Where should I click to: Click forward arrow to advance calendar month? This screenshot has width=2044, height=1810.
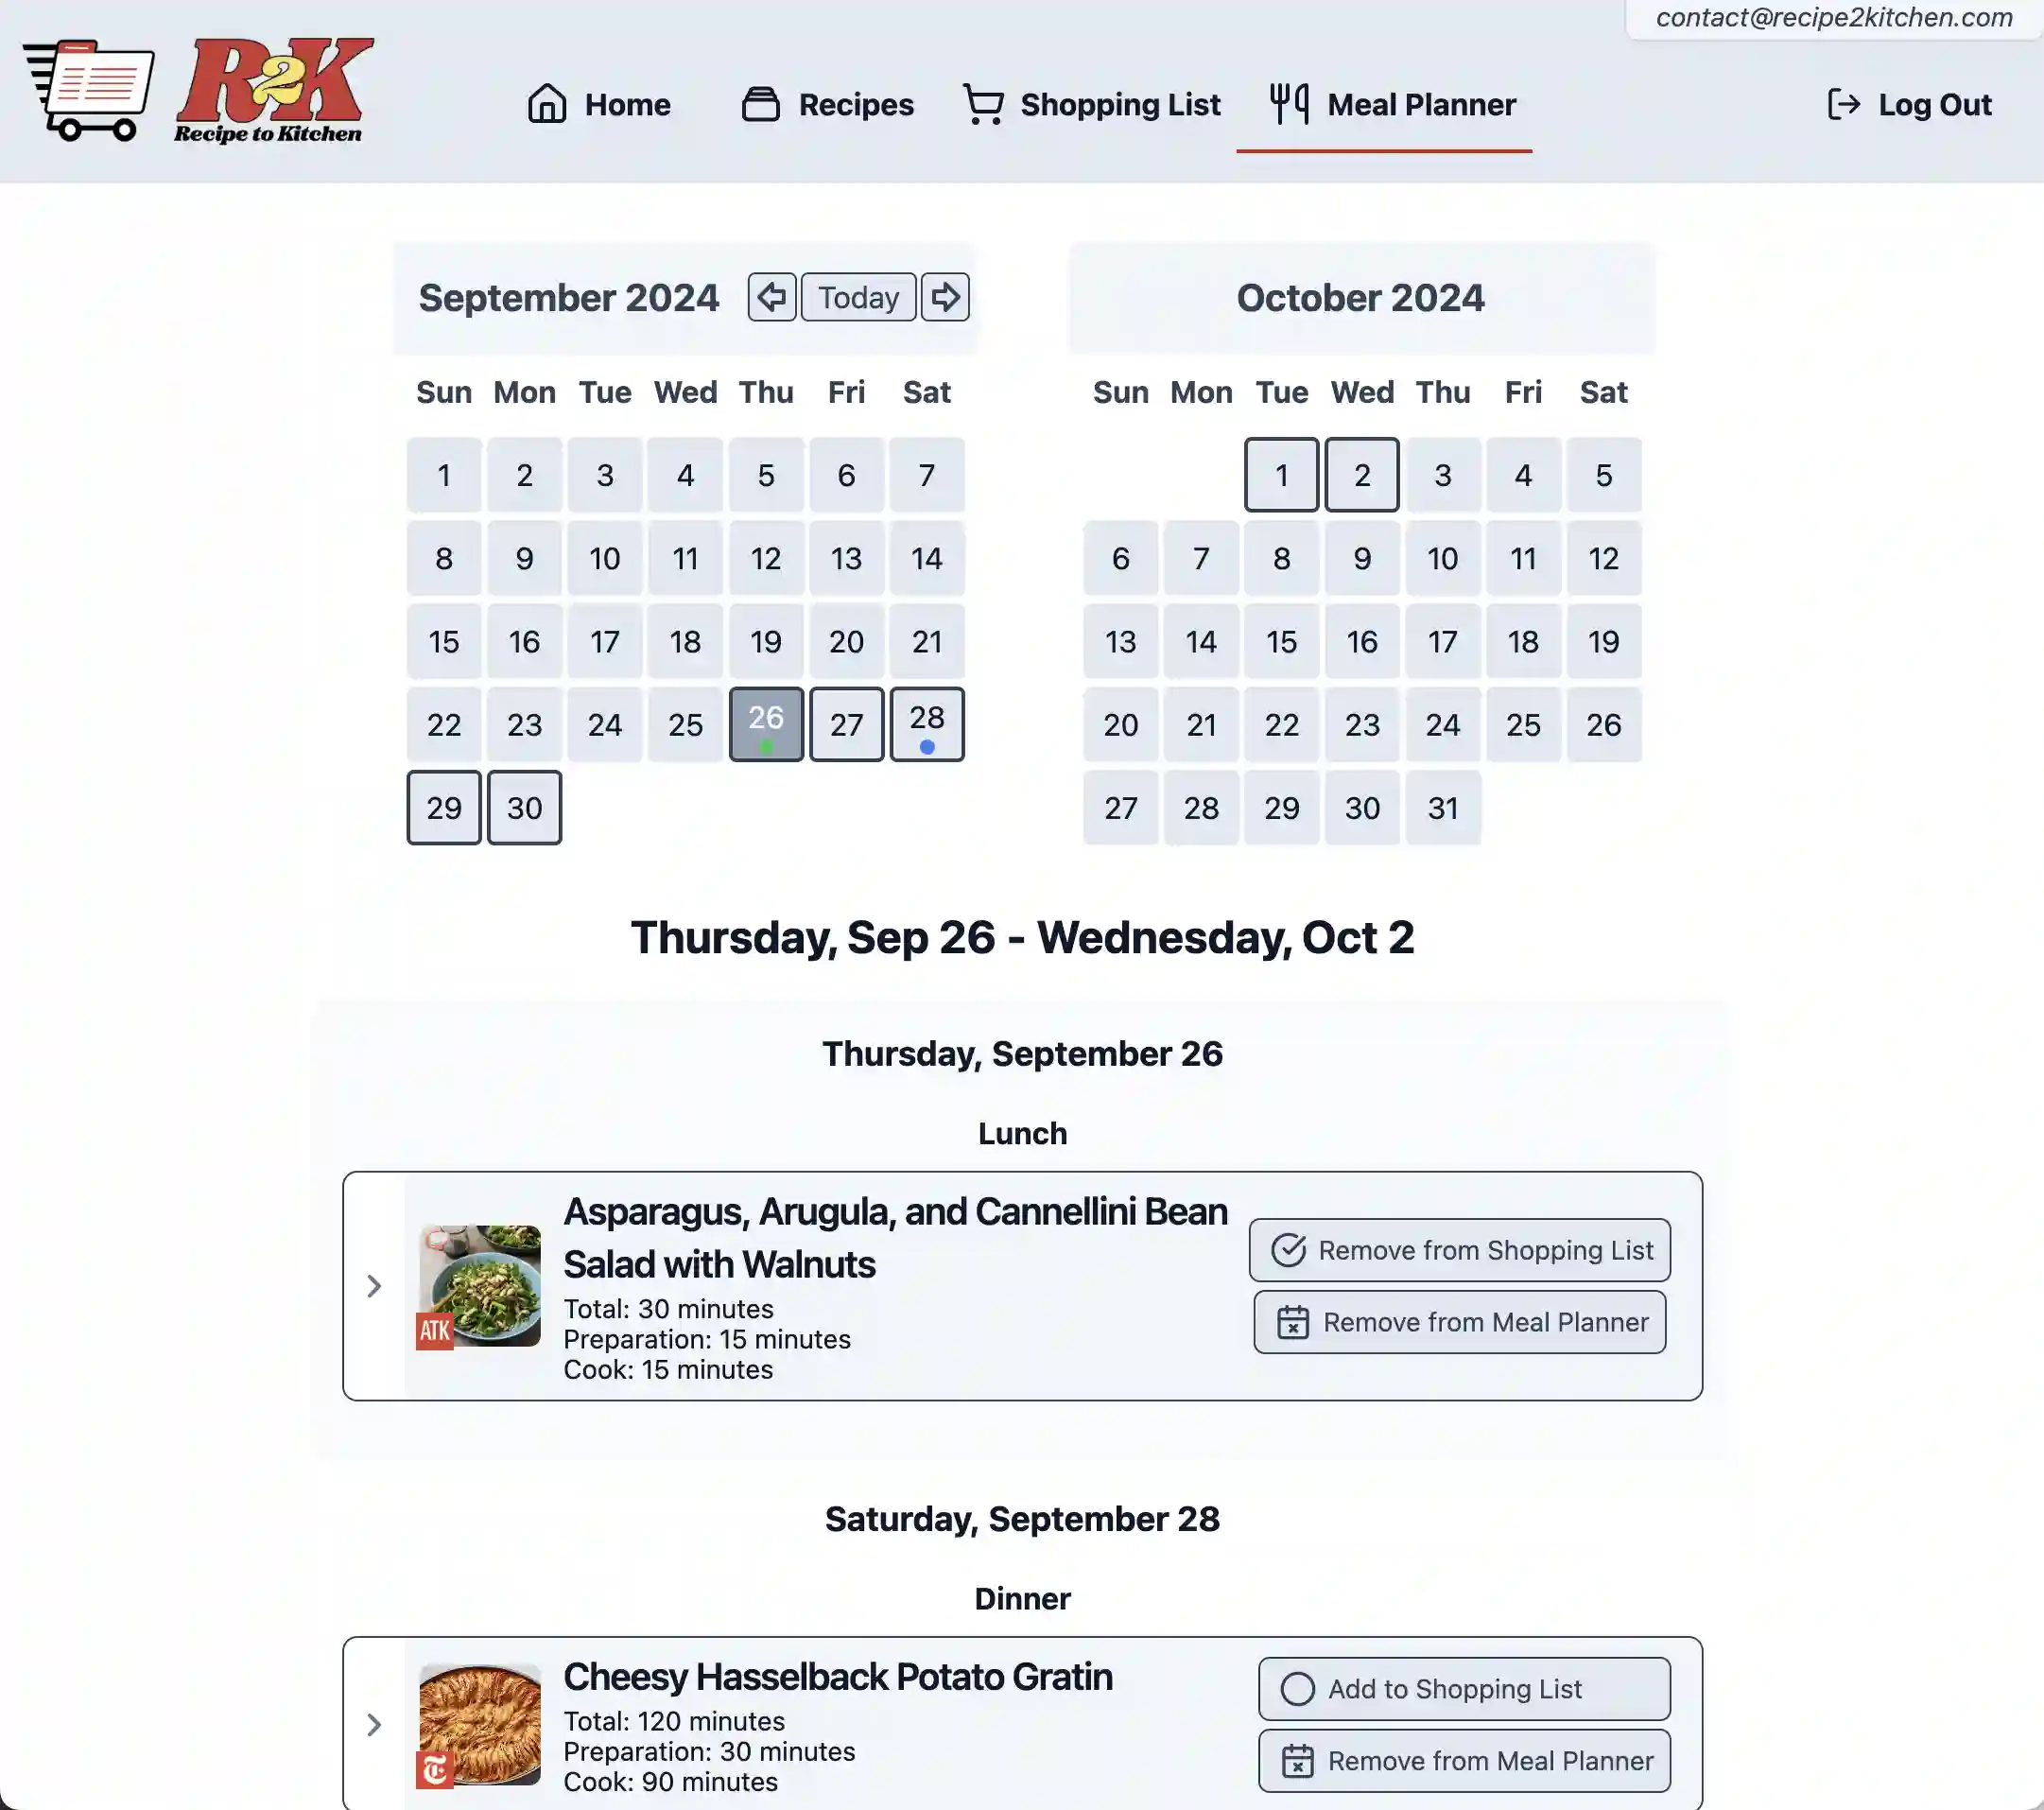[x=945, y=297]
